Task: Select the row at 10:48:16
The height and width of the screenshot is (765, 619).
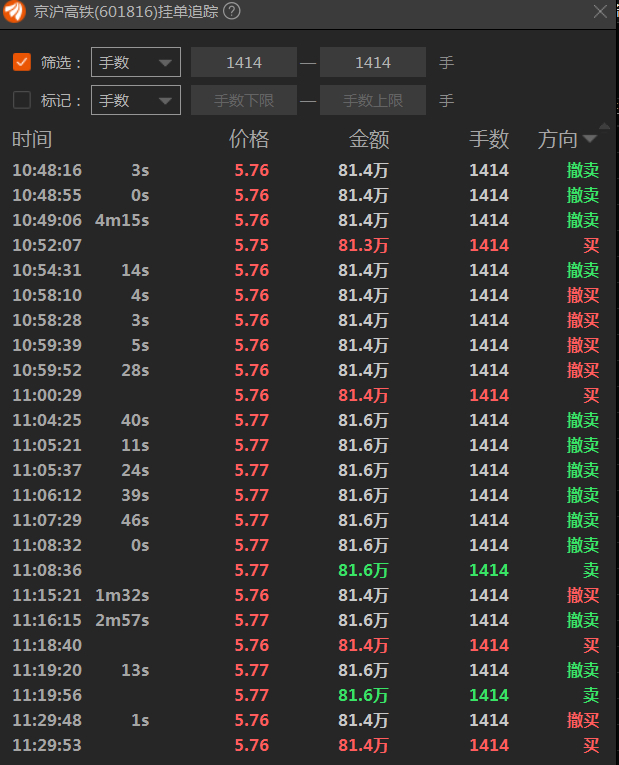Action: click(x=306, y=170)
